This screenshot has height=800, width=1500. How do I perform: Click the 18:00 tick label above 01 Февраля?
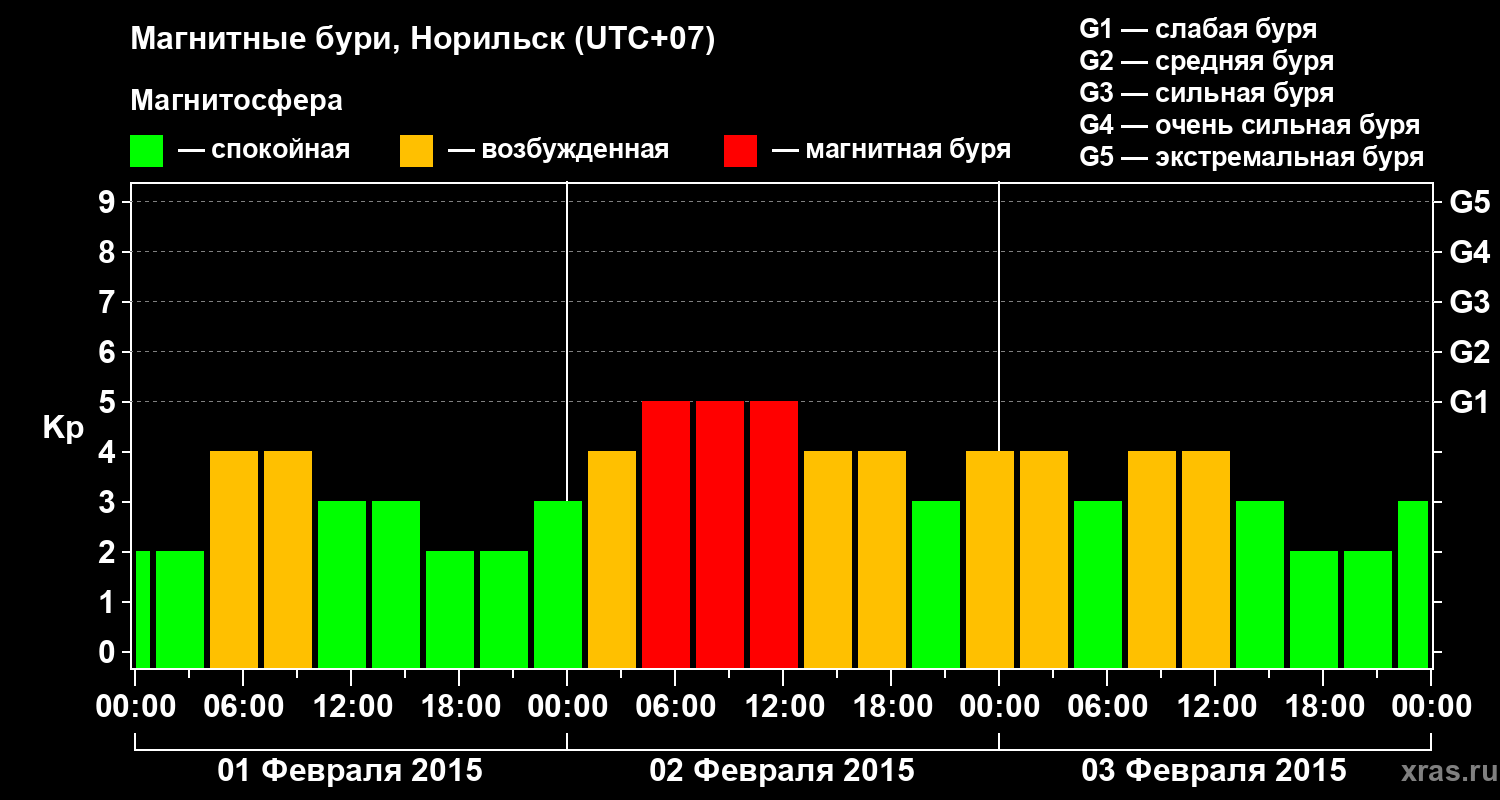[x=459, y=707]
